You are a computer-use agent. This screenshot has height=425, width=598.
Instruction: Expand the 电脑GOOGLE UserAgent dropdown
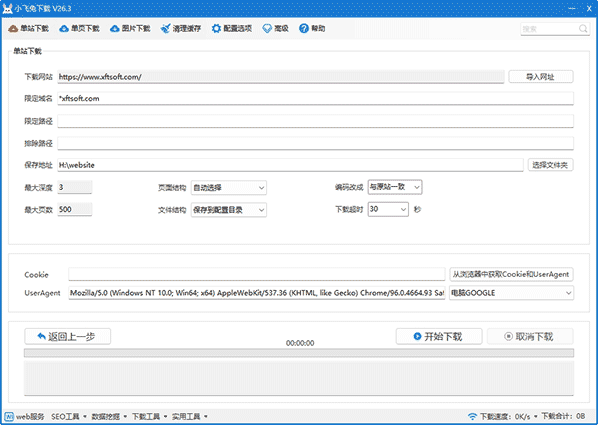click(511, 293)
